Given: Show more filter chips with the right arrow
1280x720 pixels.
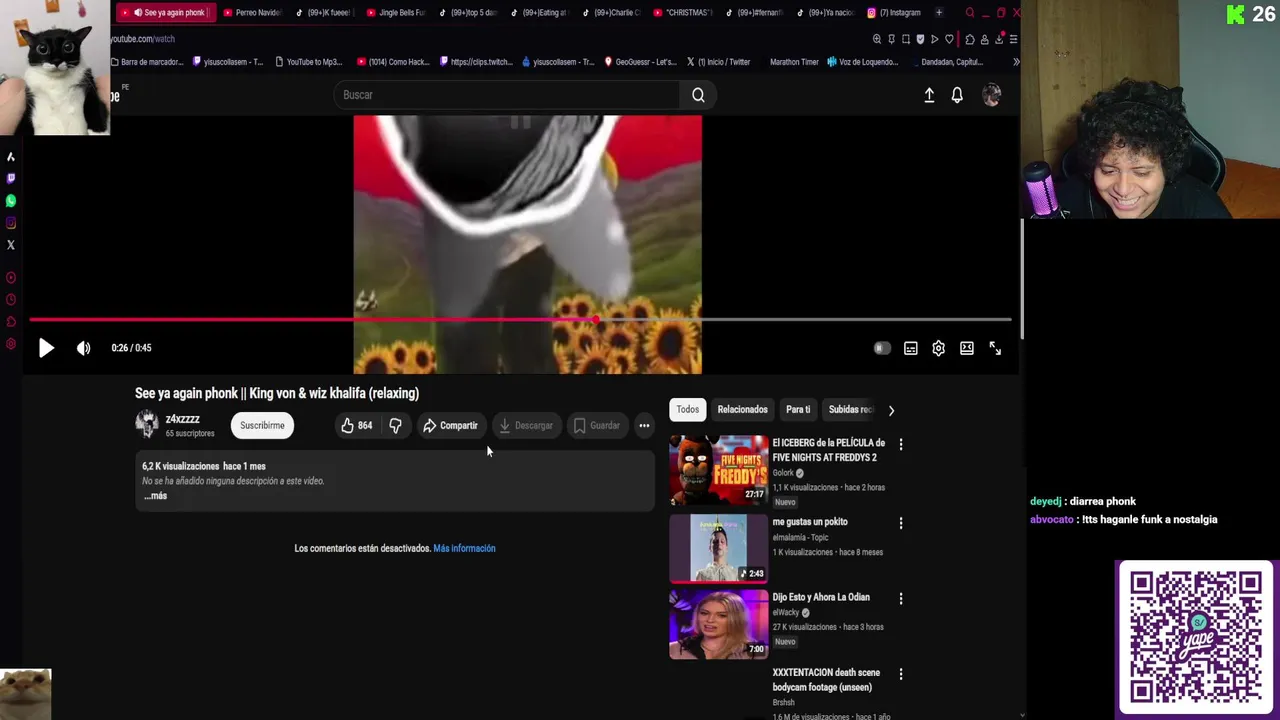Looking at the screenshot, I should pos(891,410).
